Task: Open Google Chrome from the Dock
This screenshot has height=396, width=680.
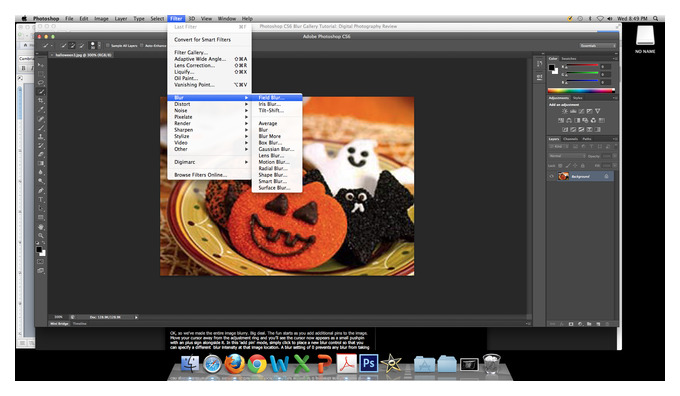Action: click(257, 364)
